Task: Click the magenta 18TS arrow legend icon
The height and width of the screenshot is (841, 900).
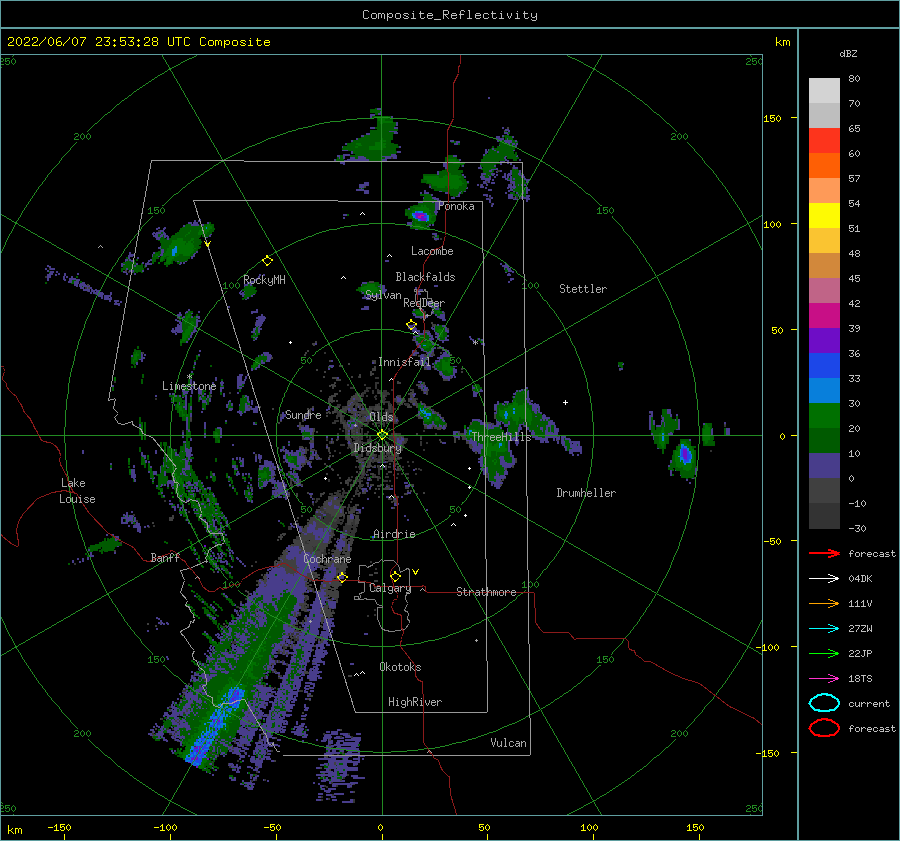Action: (824, 679)
